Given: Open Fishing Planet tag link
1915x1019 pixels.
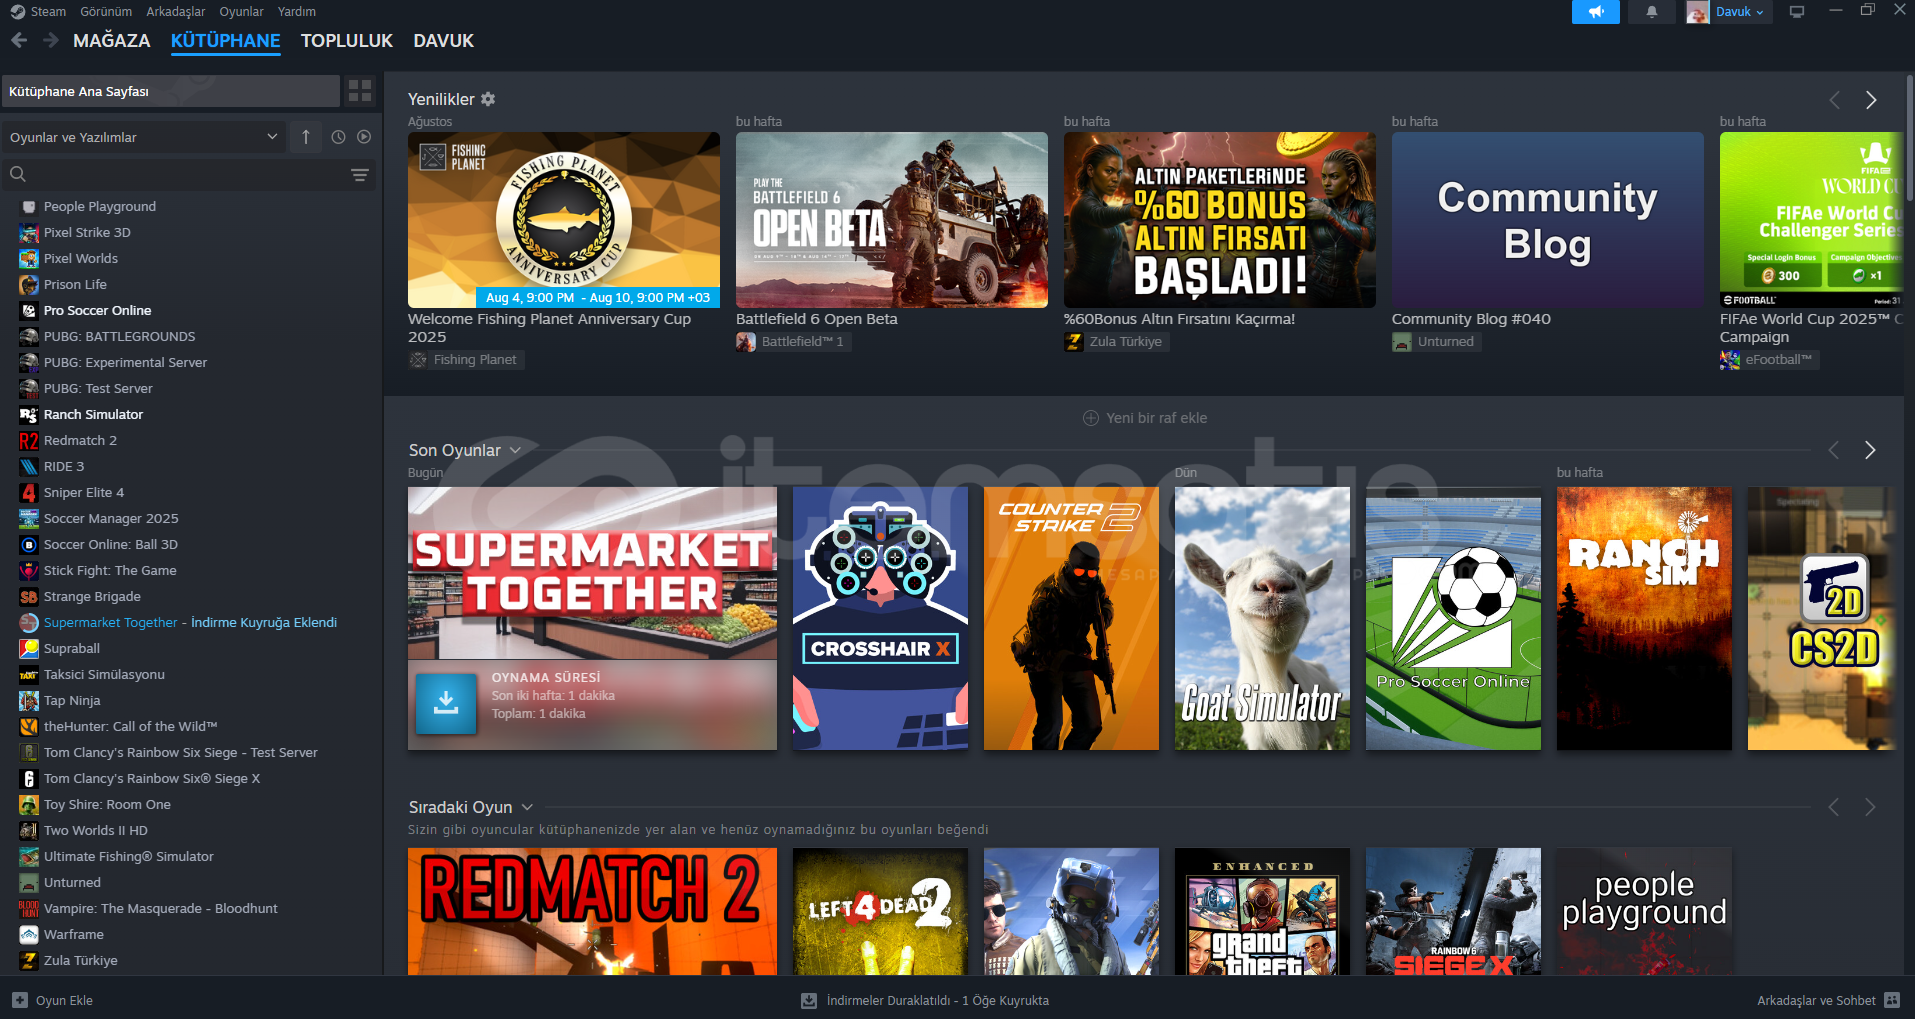Looking at the screenshot, I should [465, 360].
